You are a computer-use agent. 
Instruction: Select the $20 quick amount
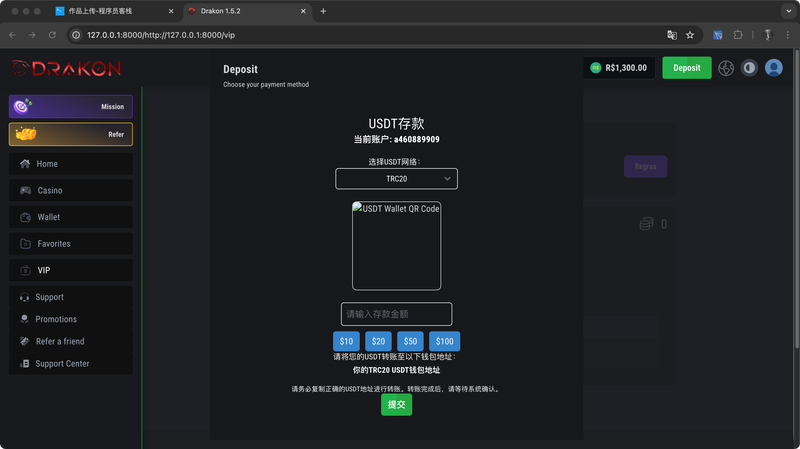(378, 341)
